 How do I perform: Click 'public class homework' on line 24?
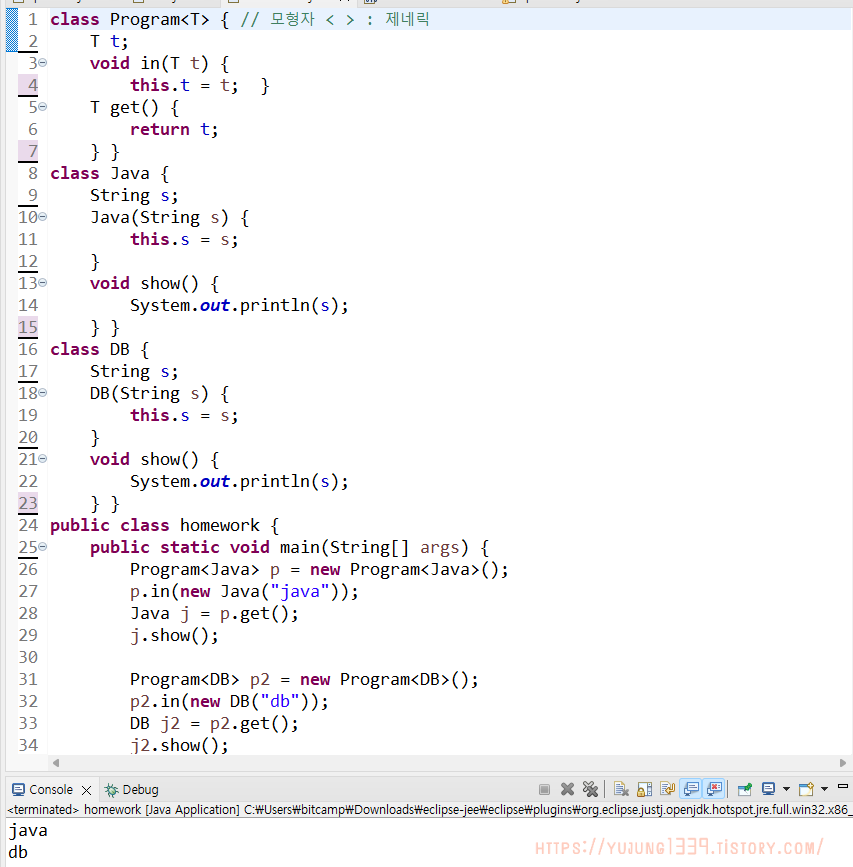click(155, 525)
